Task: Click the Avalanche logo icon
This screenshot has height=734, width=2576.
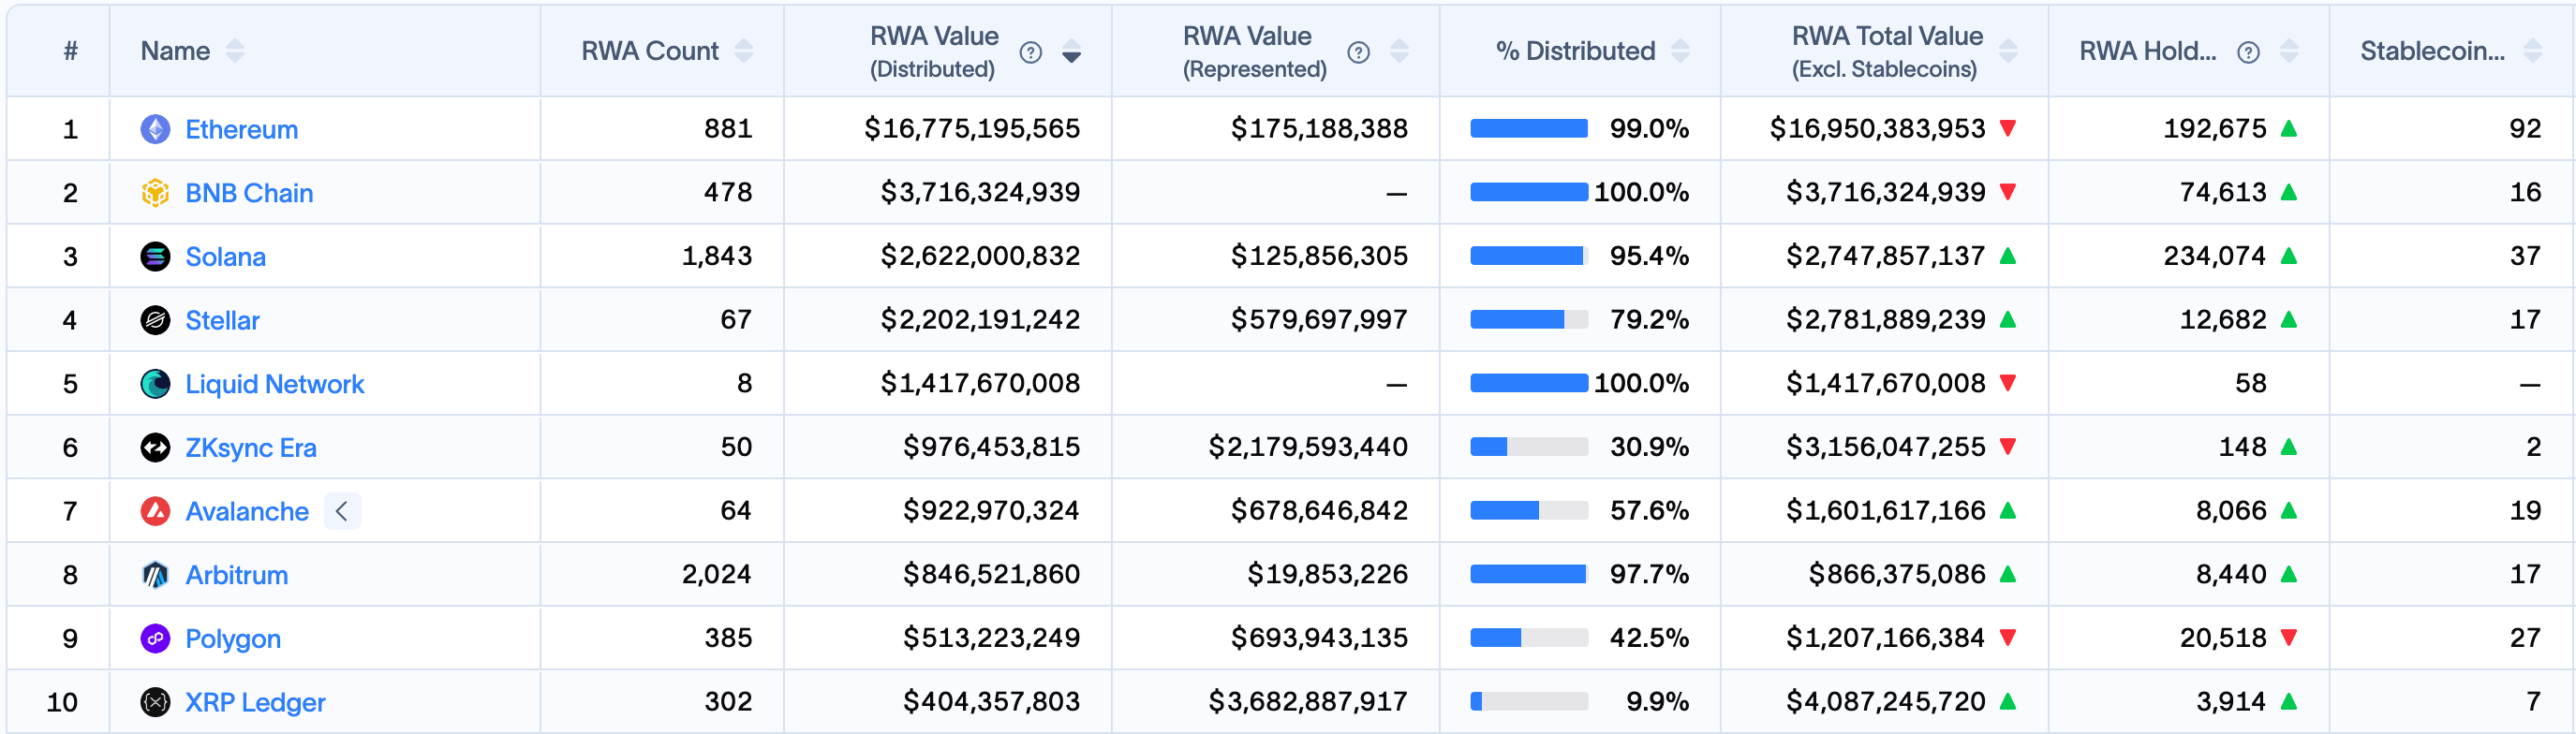Action: point(155,511)
